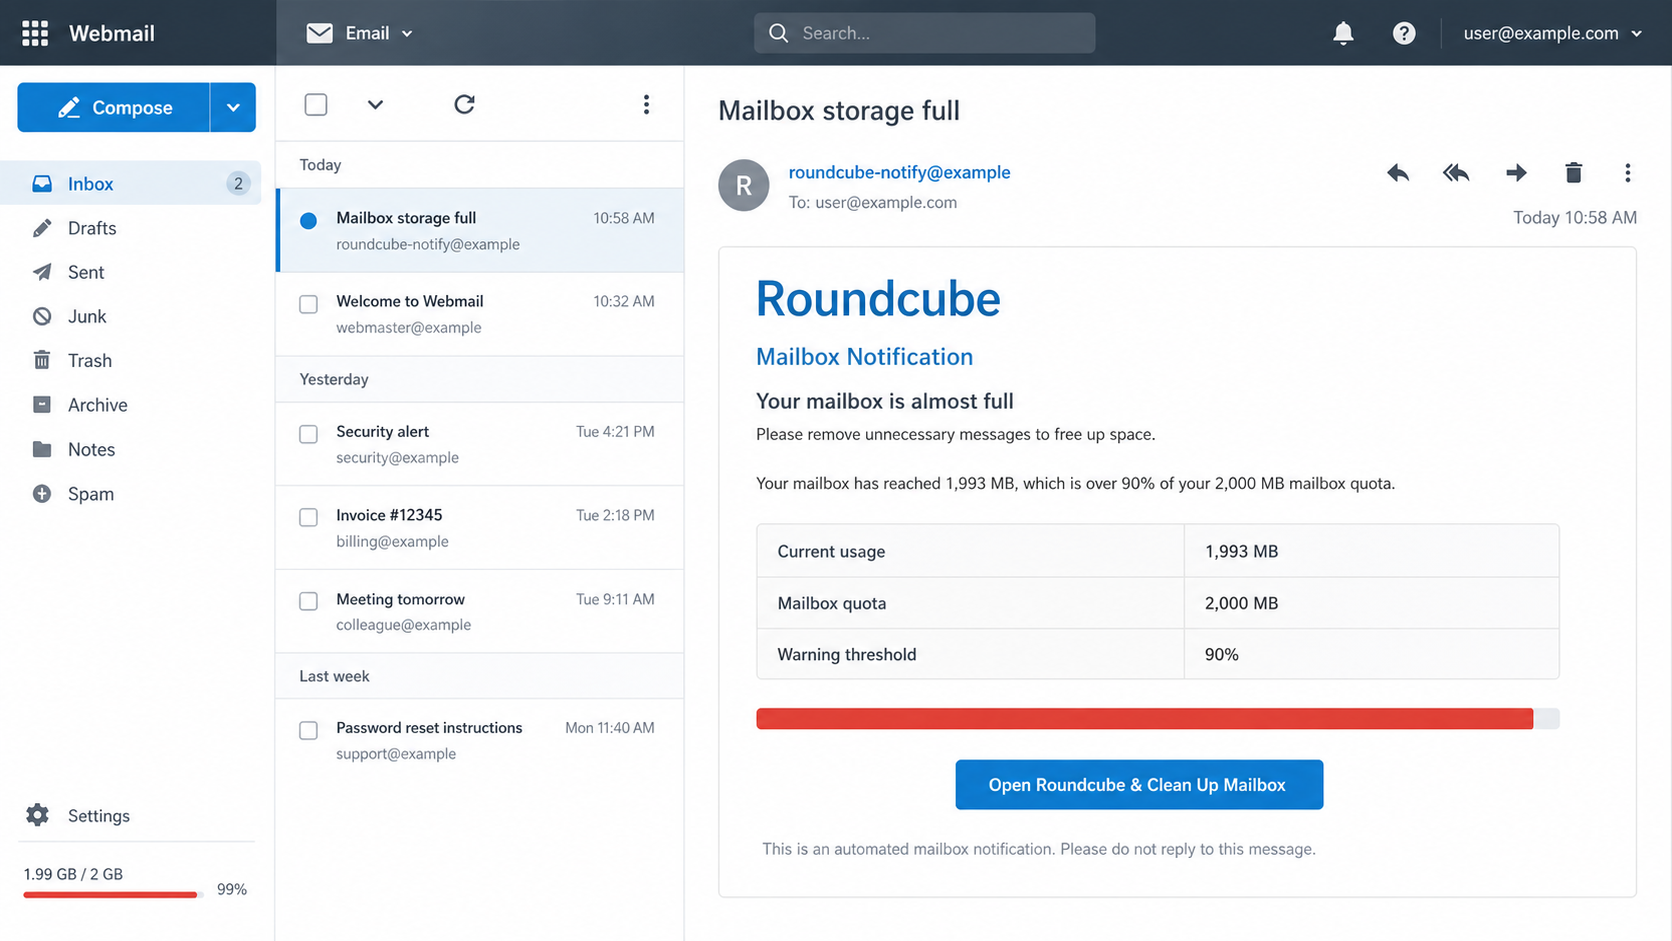1672x941 pixels.
Task: Open the notifications bell
Action: 1343,33
